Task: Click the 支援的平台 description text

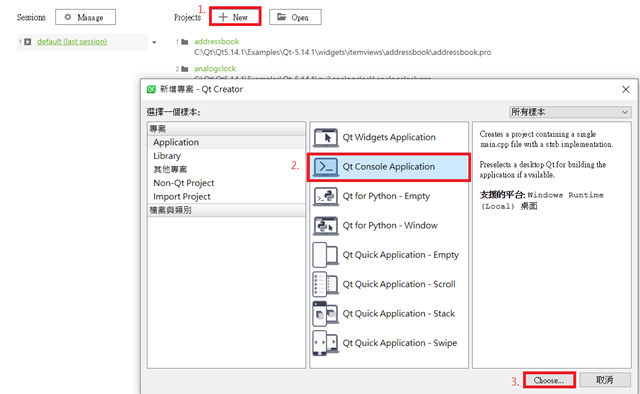Action: 542,200
